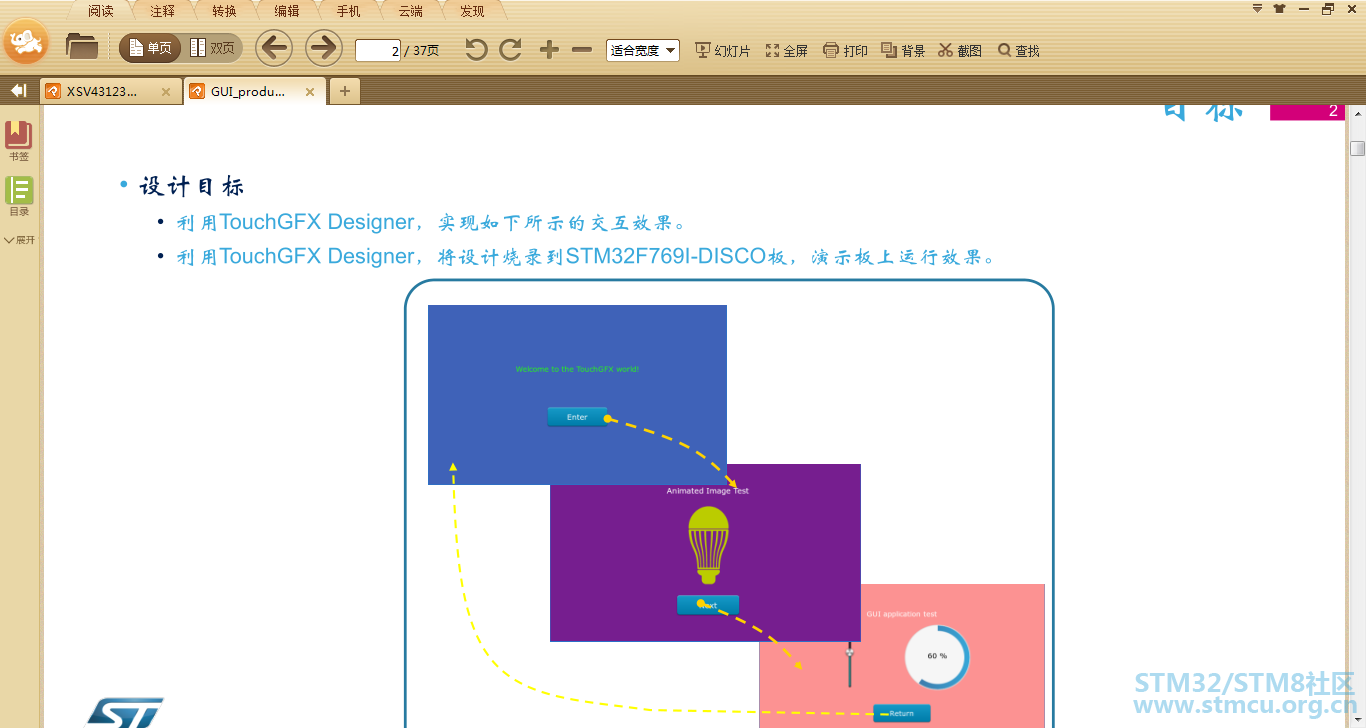
Task: Select the 注释 ribbon tab
Action: click(x=163, y=11)
